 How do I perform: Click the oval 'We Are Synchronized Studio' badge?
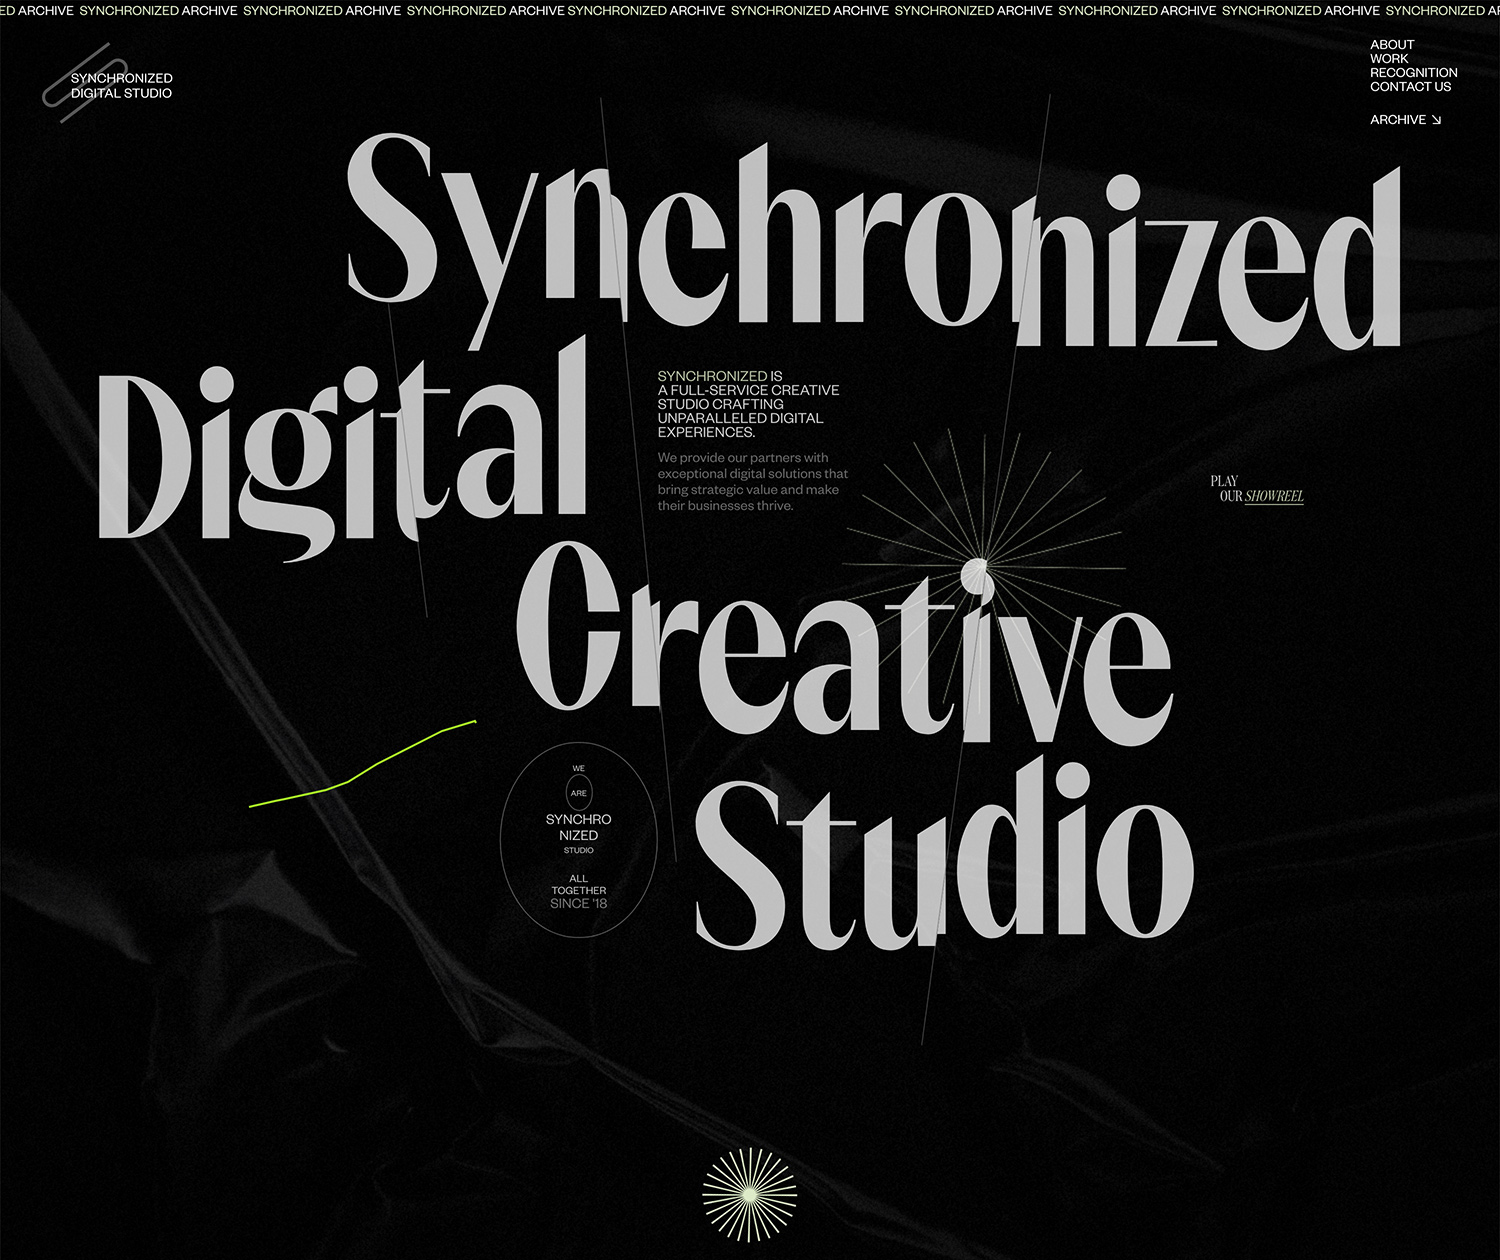coord(578,840)
